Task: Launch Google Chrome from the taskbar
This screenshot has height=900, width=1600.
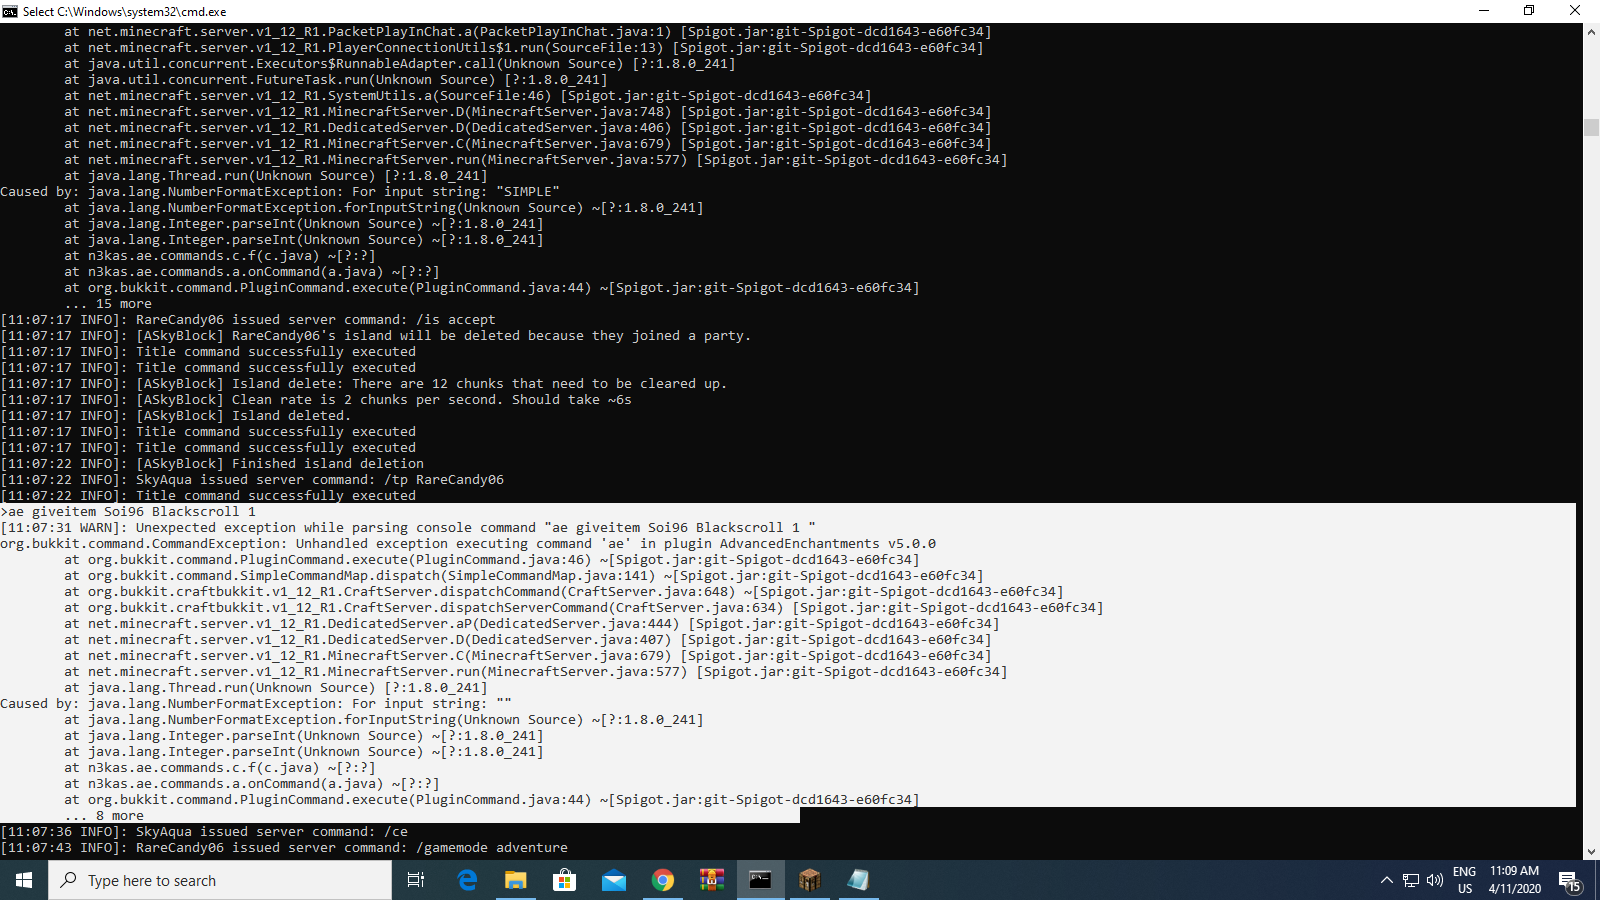Action: click(x=662, y=880)
